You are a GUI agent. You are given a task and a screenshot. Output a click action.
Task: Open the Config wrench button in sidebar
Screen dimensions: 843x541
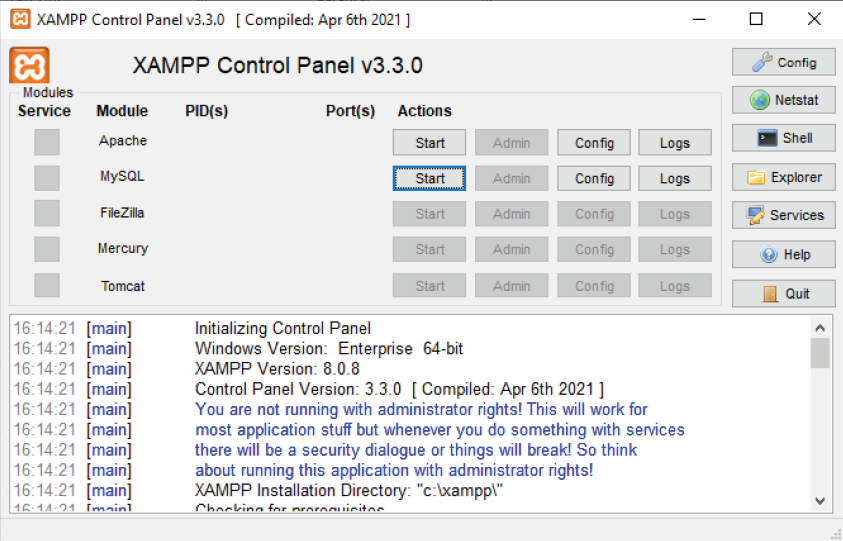(x=784, y=62)
